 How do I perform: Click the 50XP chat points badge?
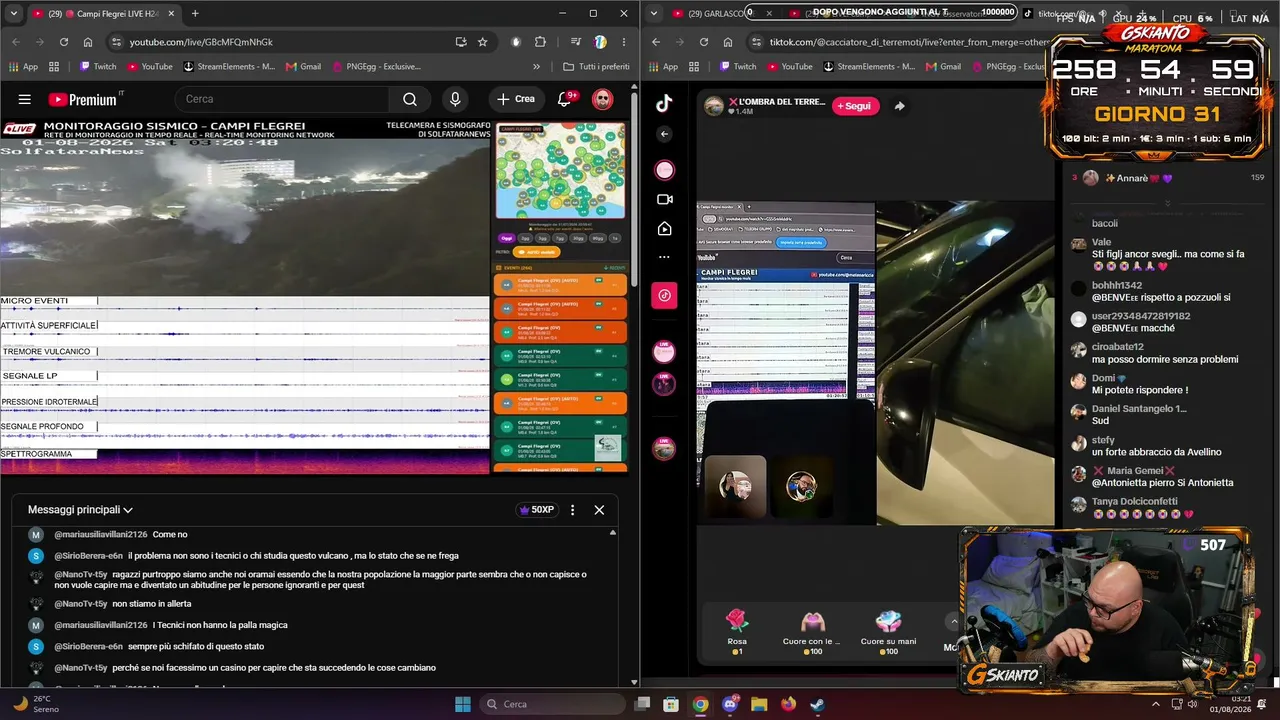[536, 510]
